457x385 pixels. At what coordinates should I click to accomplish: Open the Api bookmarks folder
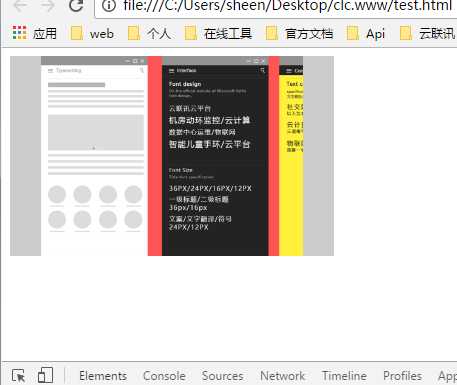coord(366,33)
